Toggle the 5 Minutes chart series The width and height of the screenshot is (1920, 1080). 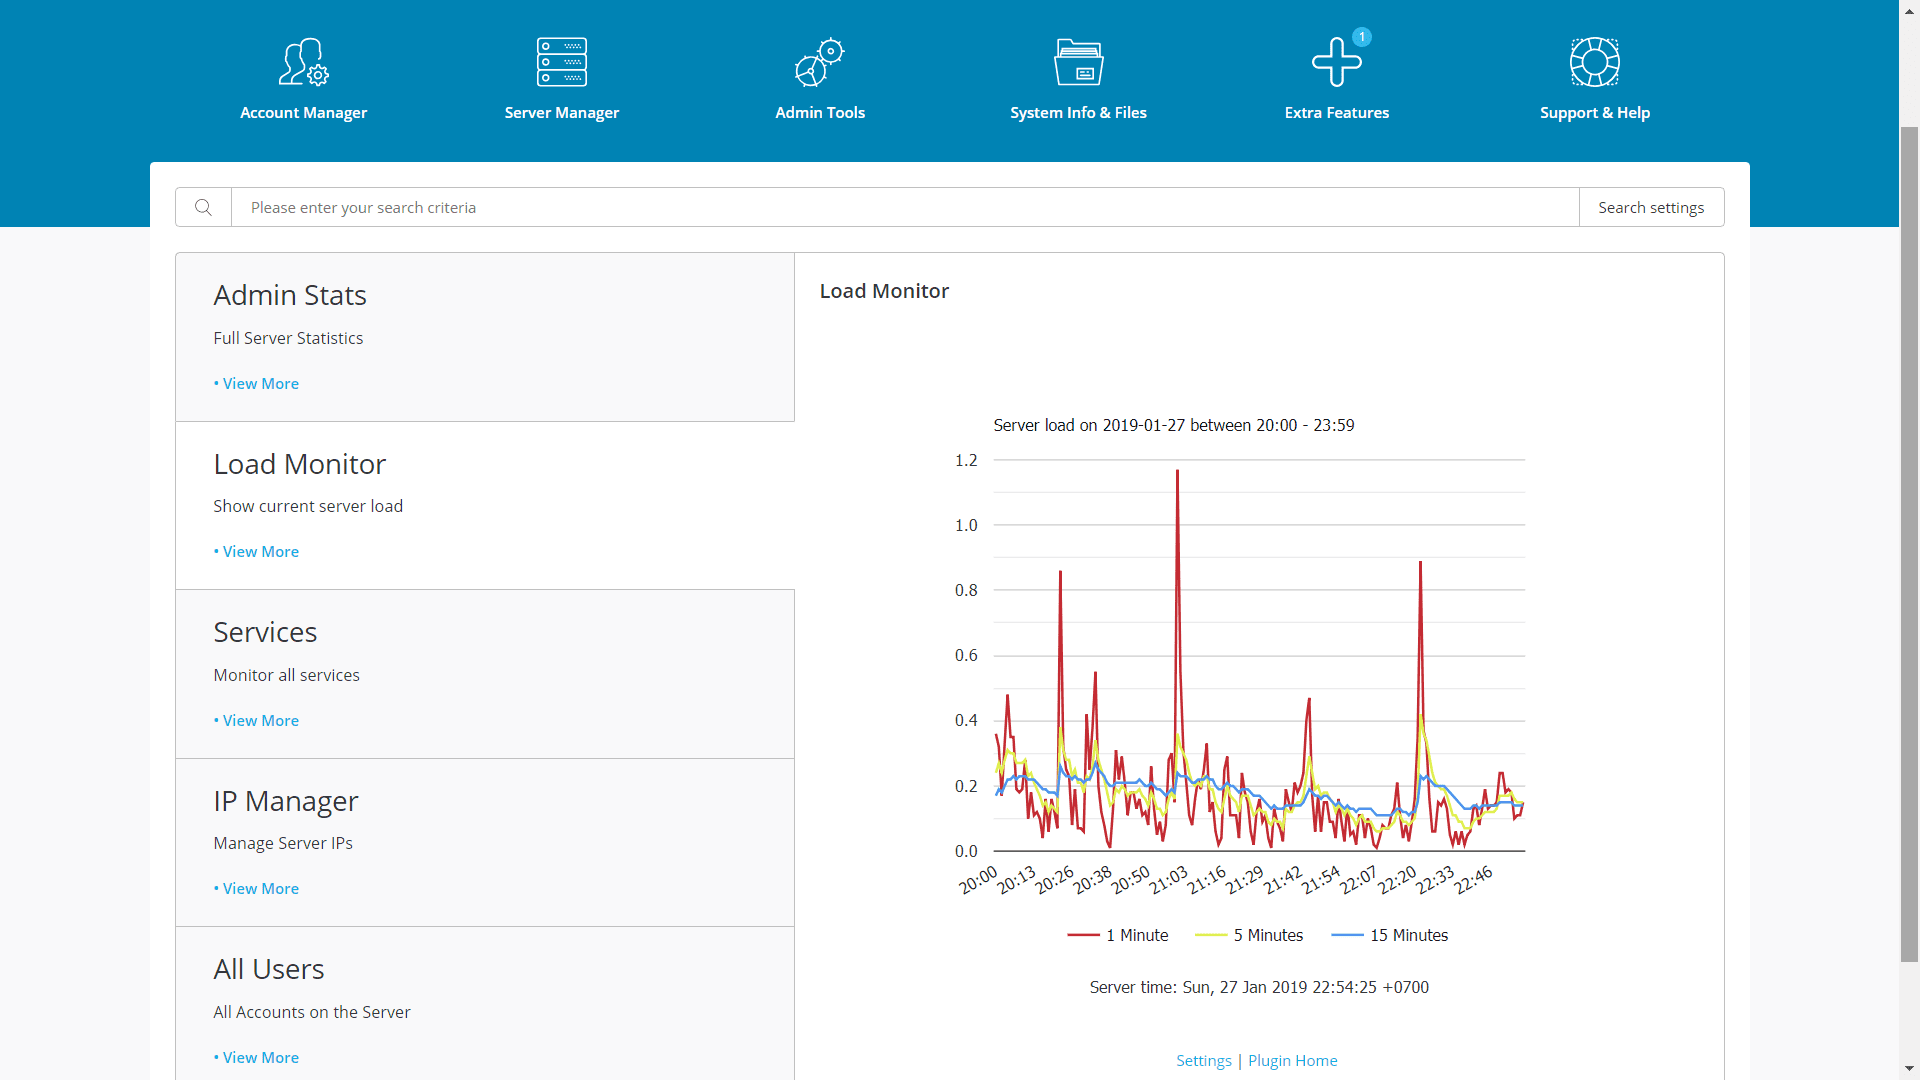[1250, 935]
